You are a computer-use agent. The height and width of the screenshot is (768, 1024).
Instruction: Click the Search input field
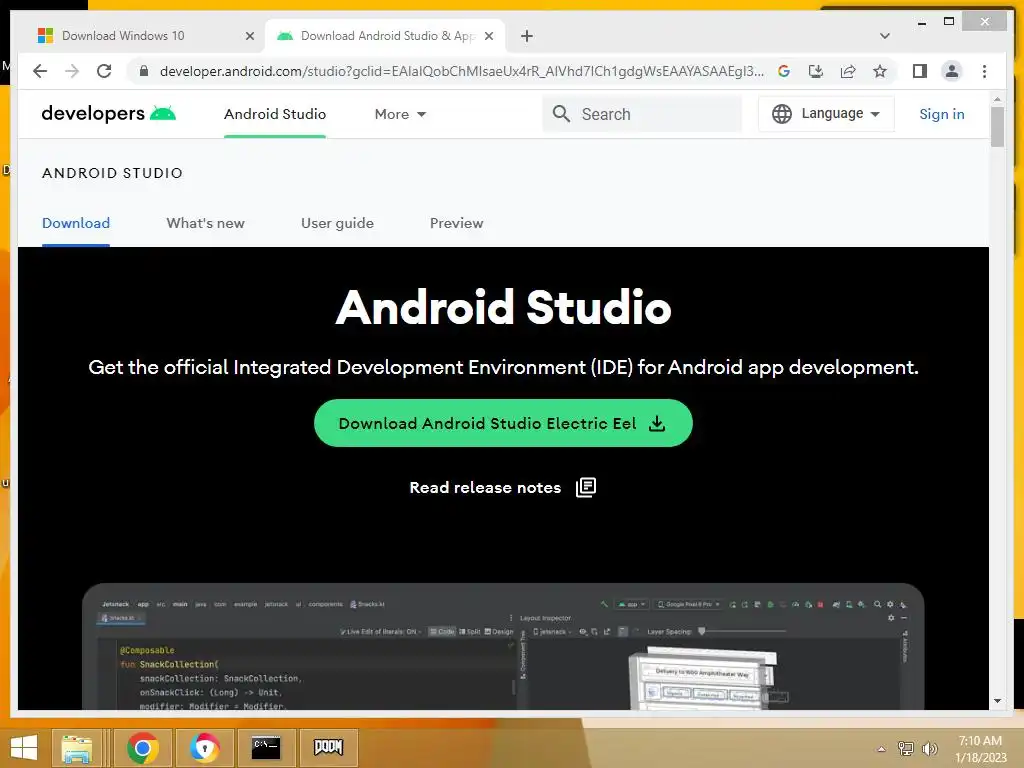click(642, 114)
